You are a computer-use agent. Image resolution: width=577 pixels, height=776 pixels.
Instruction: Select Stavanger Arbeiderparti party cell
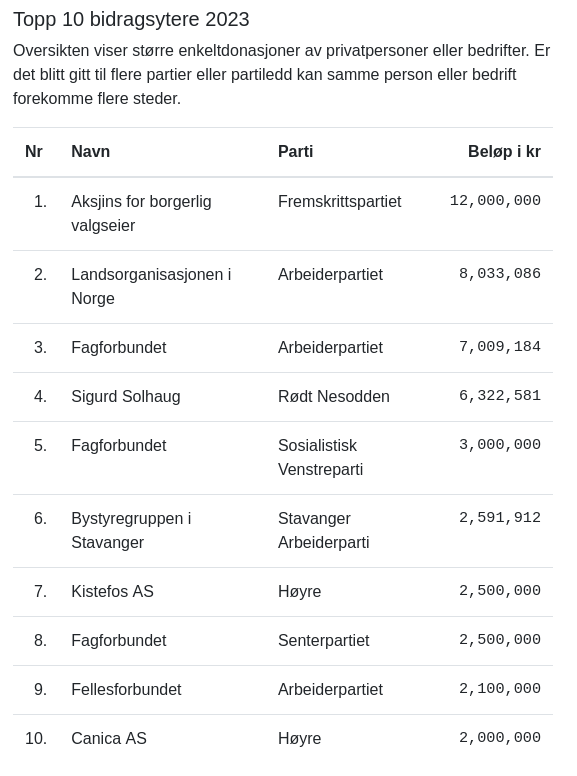click(x=324, y=530)
